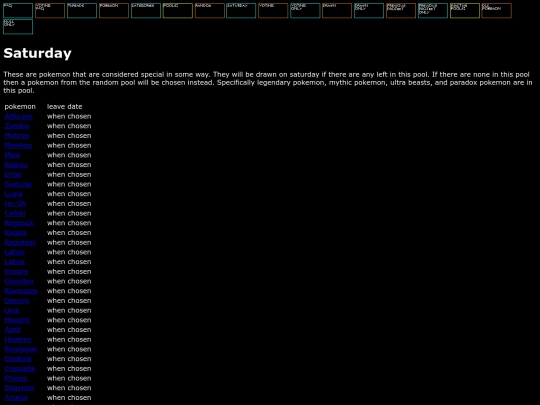Open the VOTING pool box
This screenshot has height=405, width=540.
coord(273,11)
